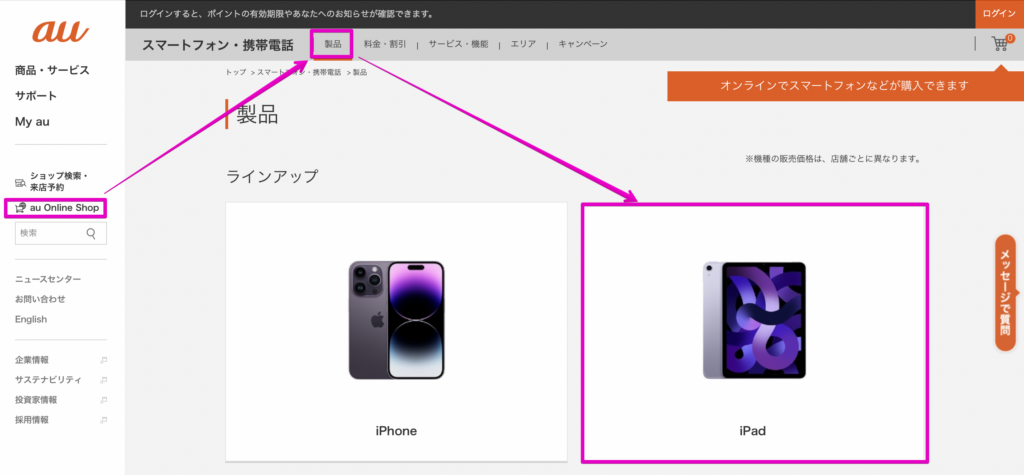Viewport: 1024px width, 475px height.
Task: Click オンラインでスマートフォンなどが購入できます banner
Action: click(x=844, y=86)
